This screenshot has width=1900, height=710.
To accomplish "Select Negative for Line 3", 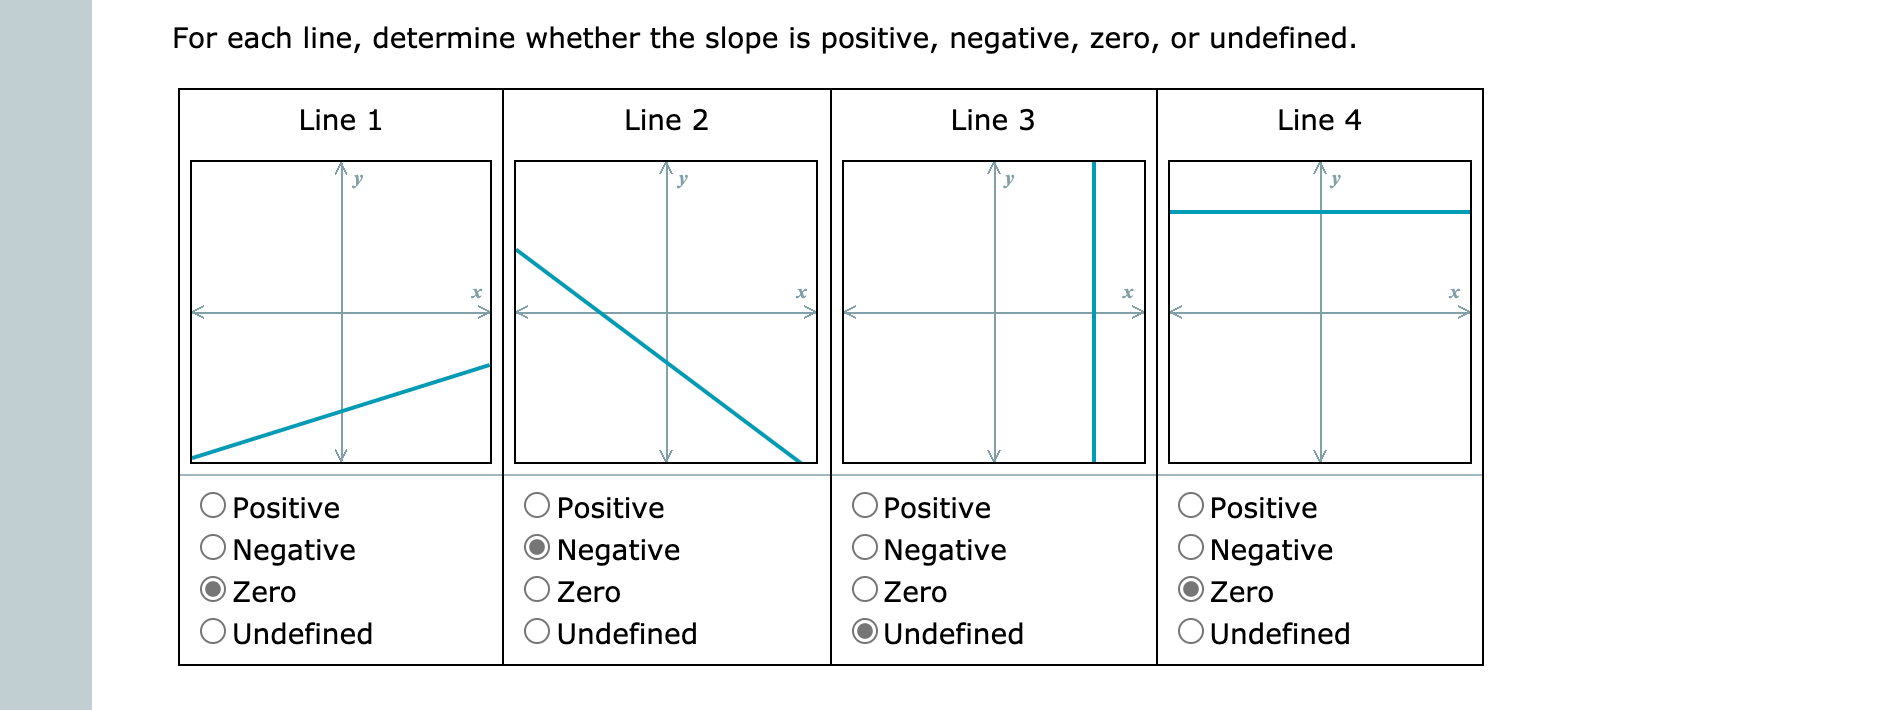I will 864,548.
